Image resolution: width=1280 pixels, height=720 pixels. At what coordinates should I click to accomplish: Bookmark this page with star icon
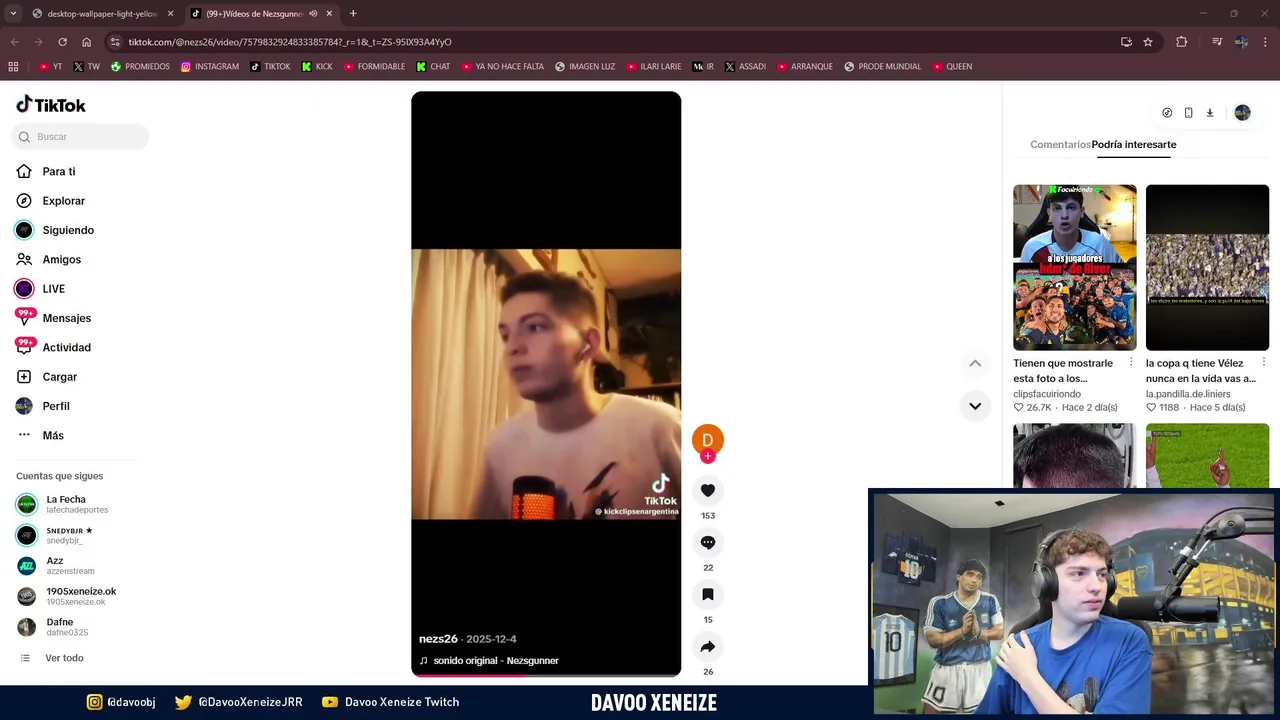pos(1148,42)
